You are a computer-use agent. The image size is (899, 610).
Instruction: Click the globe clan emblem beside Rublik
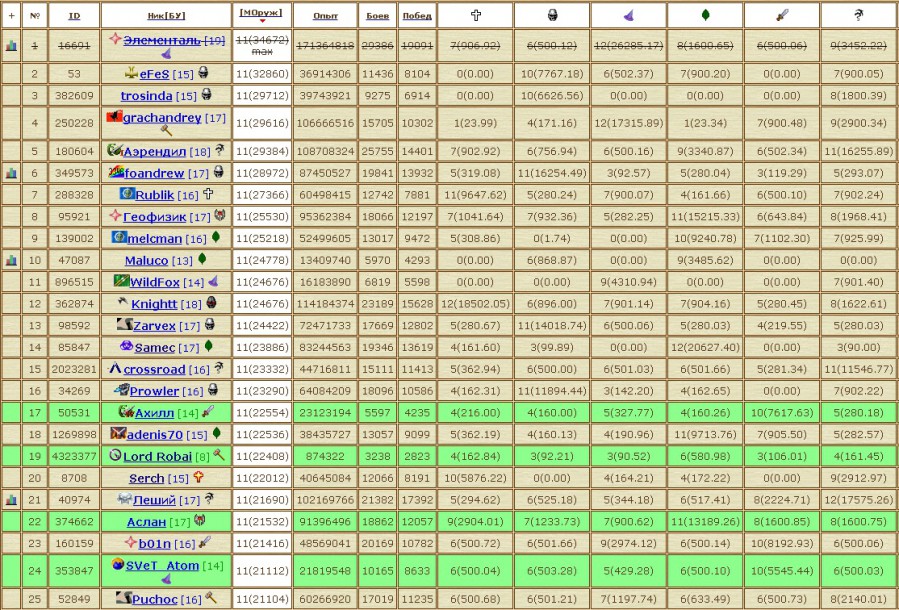coord(127,194)
